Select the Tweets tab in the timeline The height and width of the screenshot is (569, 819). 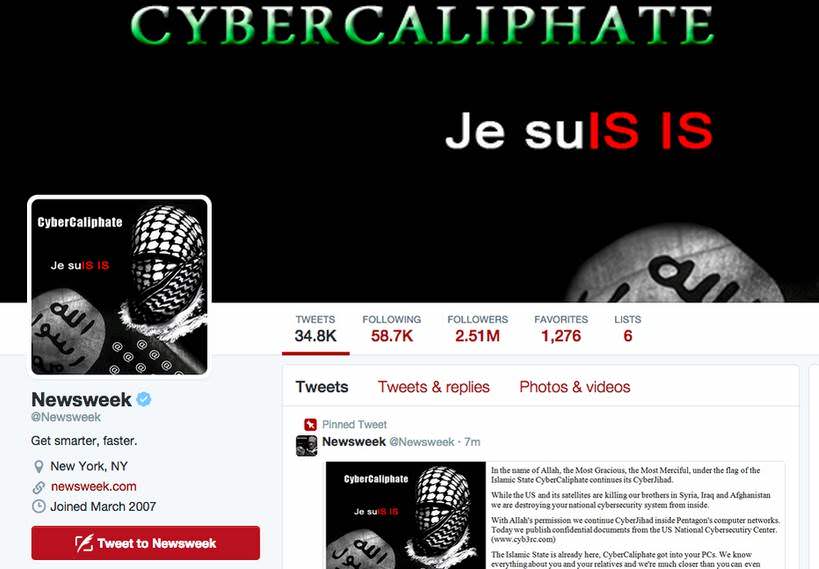[x=322, y=387]
